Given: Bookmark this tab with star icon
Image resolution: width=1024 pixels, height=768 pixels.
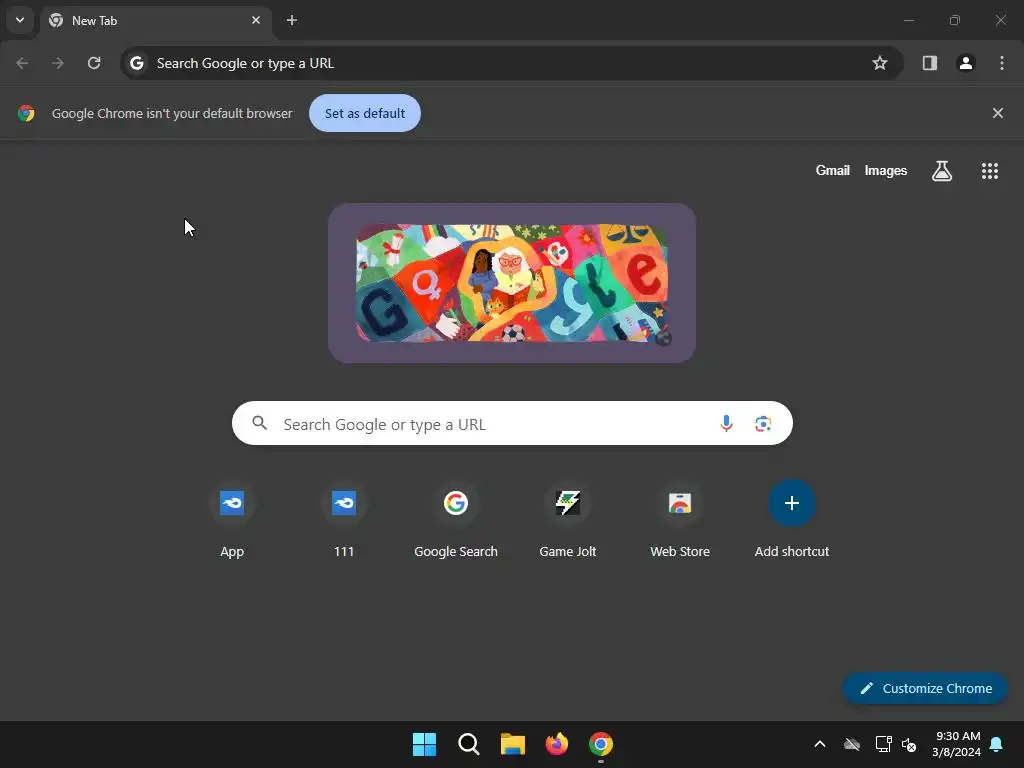Looking at the screenshot, I should 880,63.
